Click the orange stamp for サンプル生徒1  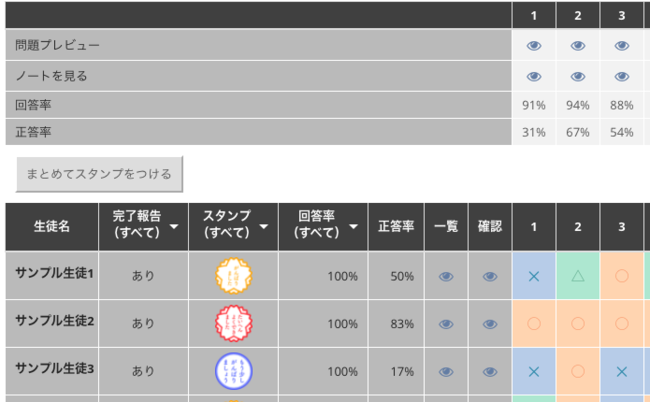(x=234, y=277)
